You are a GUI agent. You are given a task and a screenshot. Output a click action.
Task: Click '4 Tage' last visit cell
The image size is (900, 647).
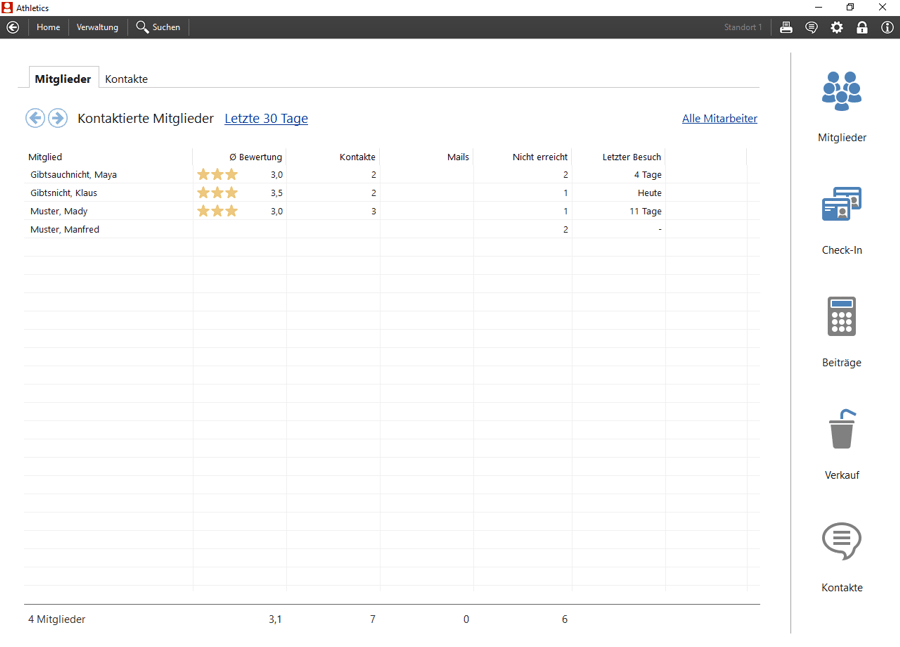[647, 175]
